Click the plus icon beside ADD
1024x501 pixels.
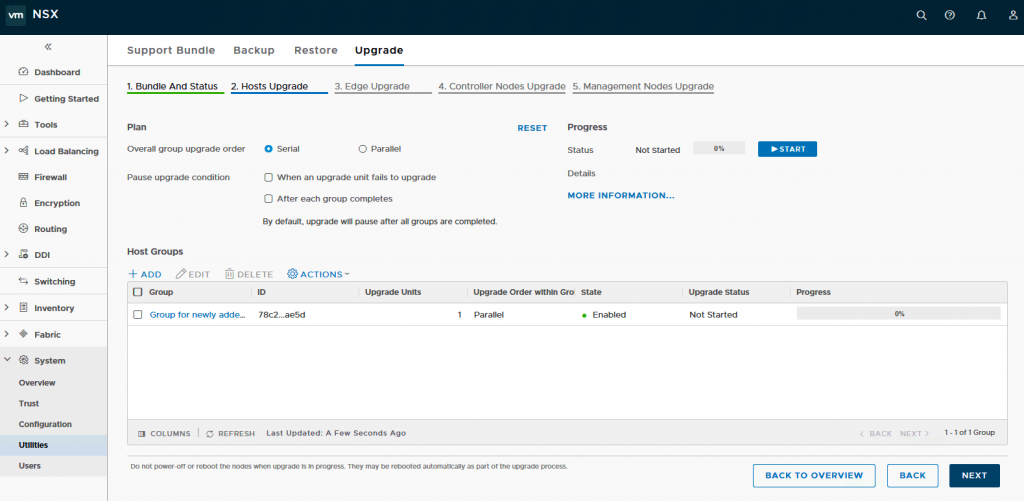[133, 274]
